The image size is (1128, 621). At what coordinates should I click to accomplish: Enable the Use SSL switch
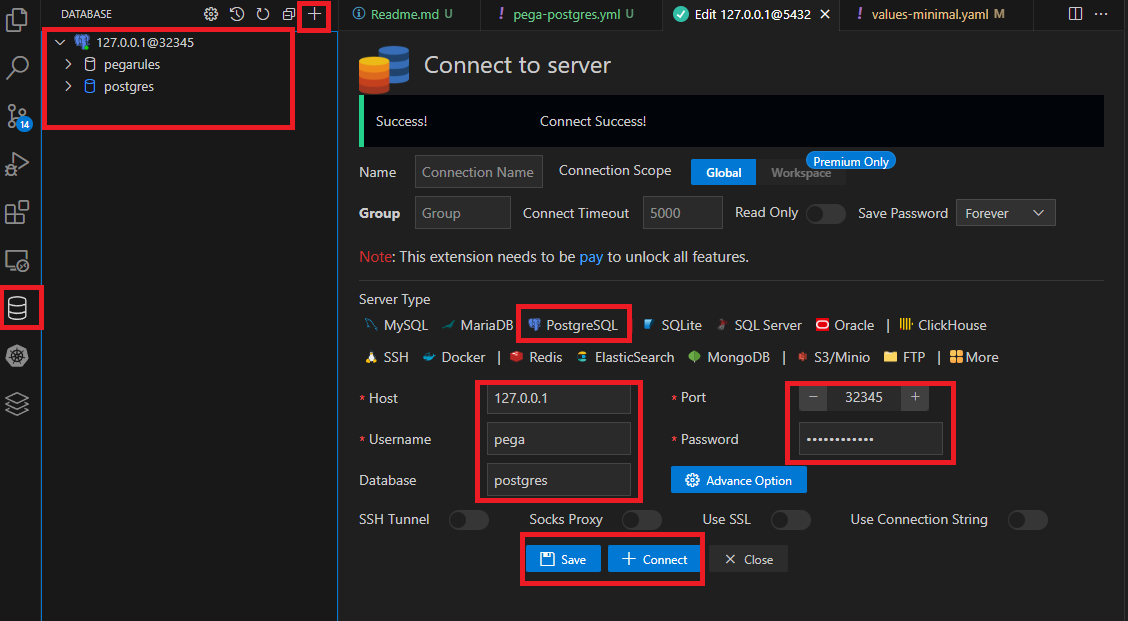[x=791, y=520]
